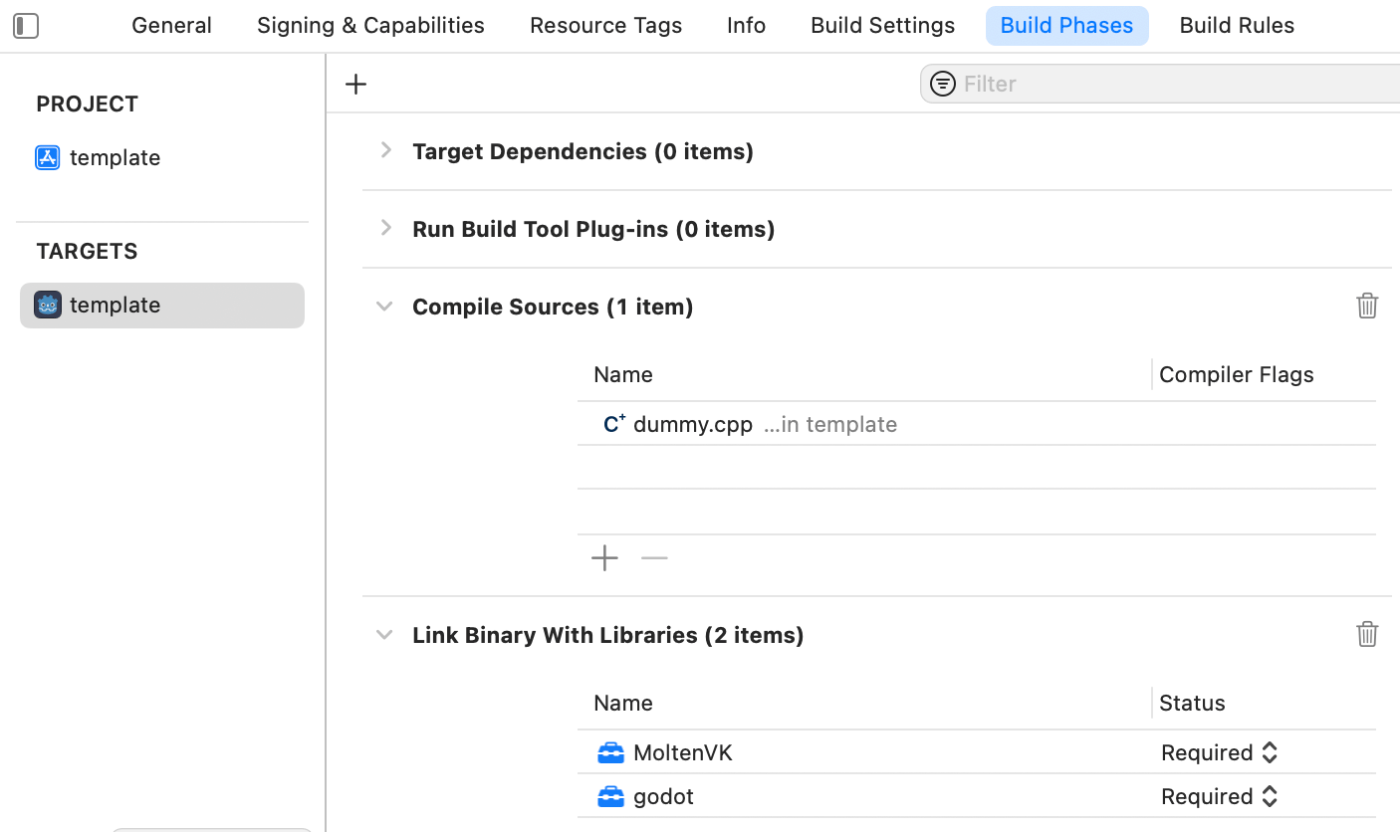The height and width of the screenshot is (832, 1400).
Task: Click the template project blueprint icon
Action: click(x=47, y=157)
